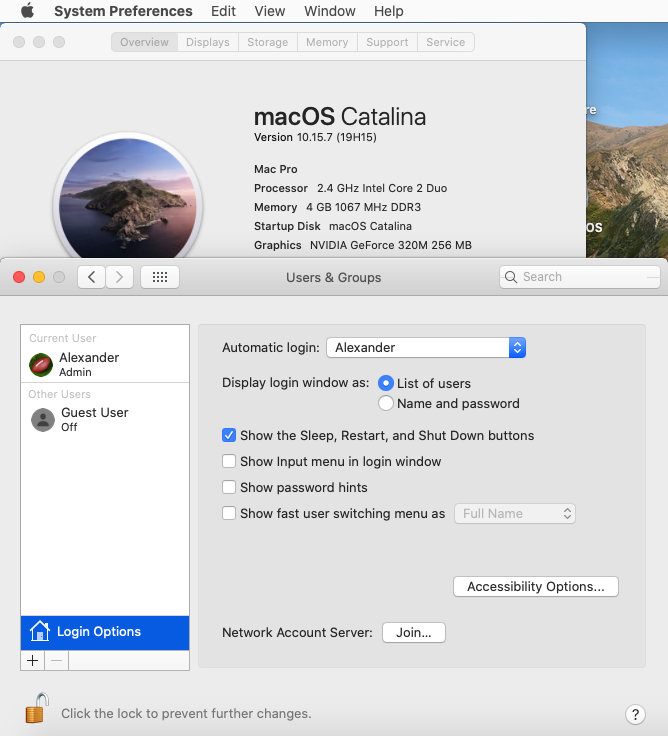Click Memory 4 GB 1067 MHz DDR3
The height and width of the screenshot is (736, 668).
[x=338, y=207]
